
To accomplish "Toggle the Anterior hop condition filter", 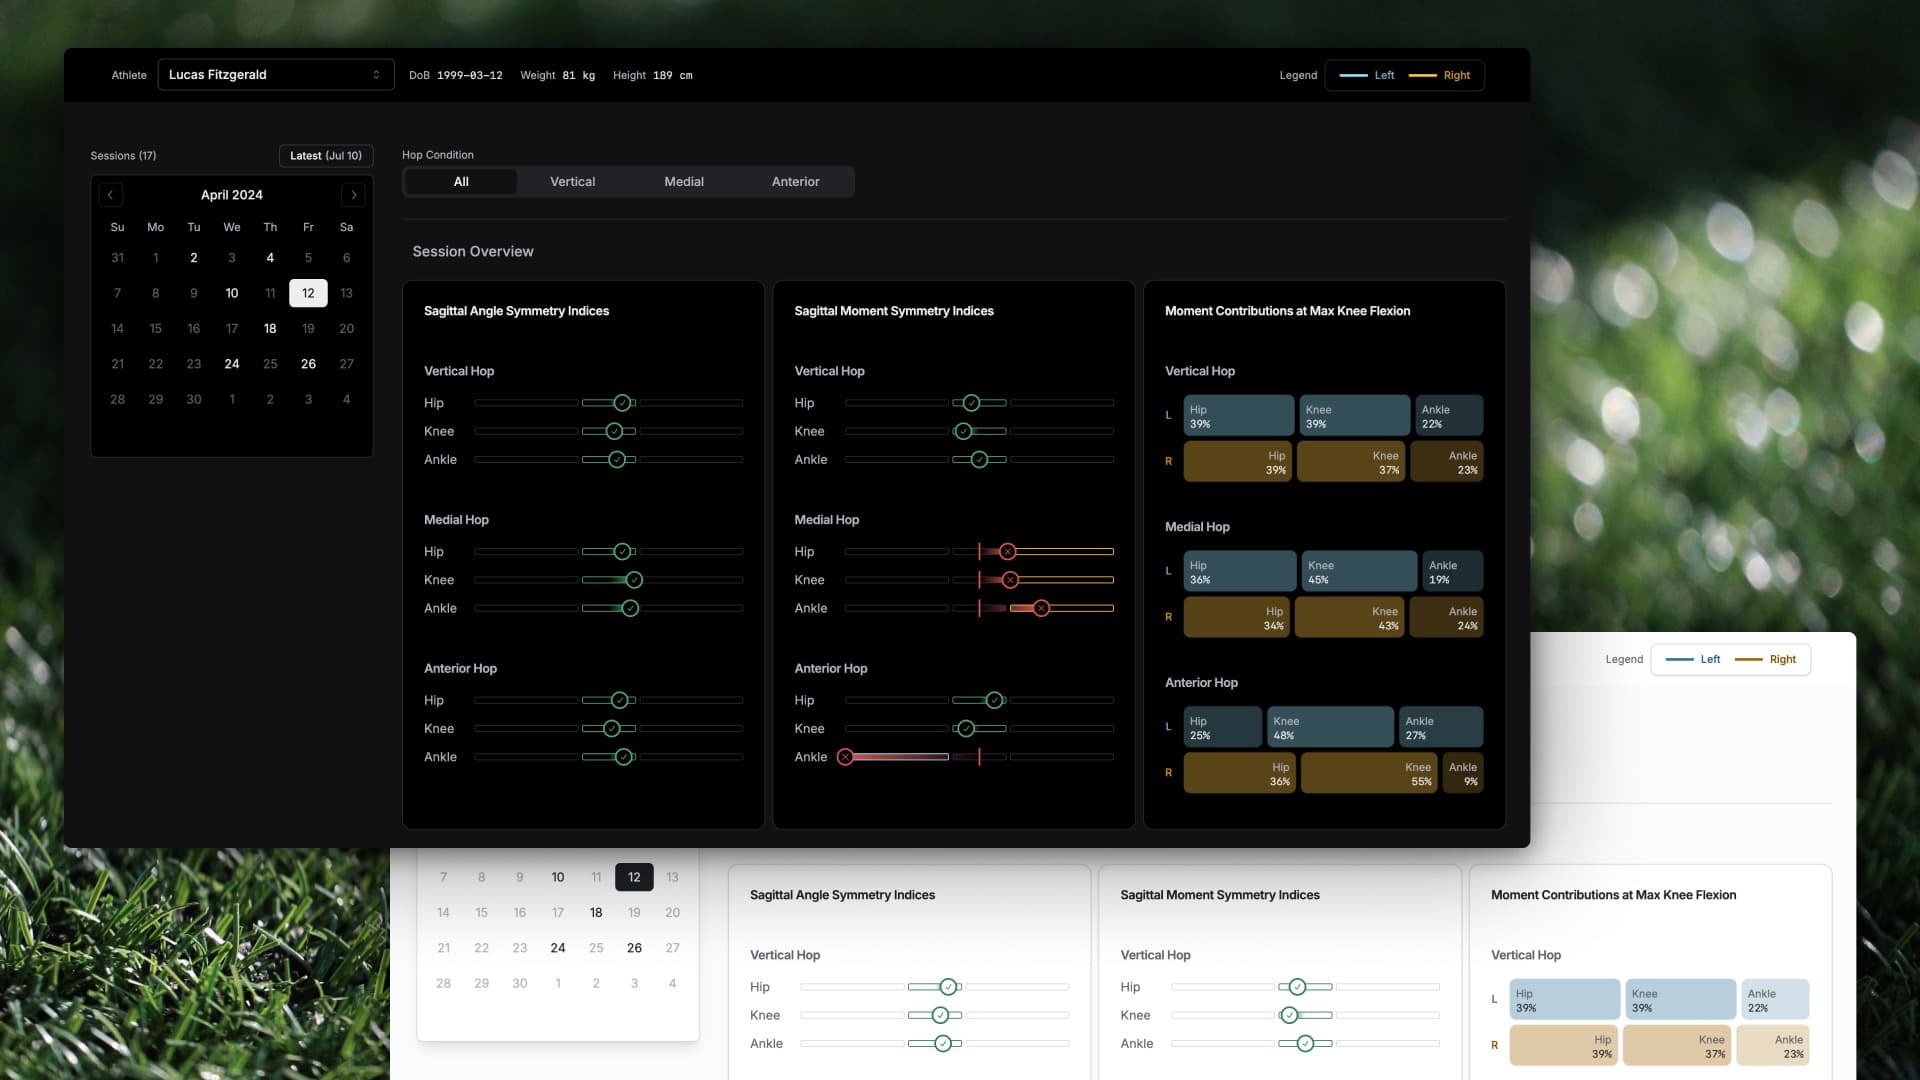I will click(x=796, y=181).
